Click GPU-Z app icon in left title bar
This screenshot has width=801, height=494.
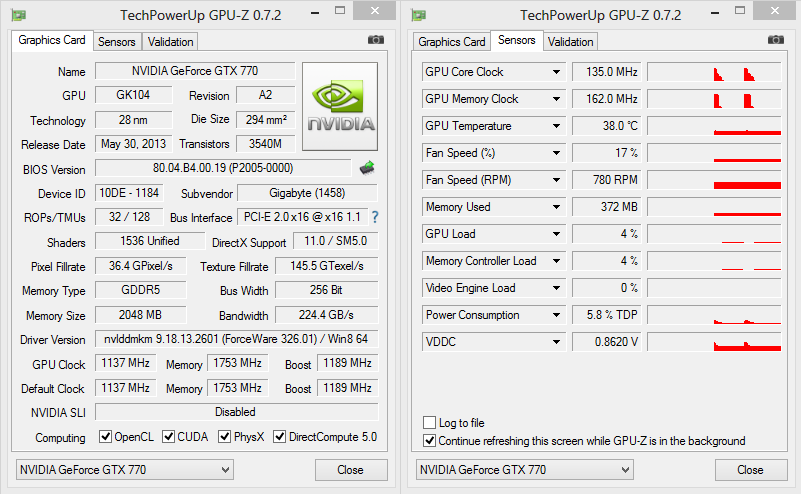[x=19, y=15]
